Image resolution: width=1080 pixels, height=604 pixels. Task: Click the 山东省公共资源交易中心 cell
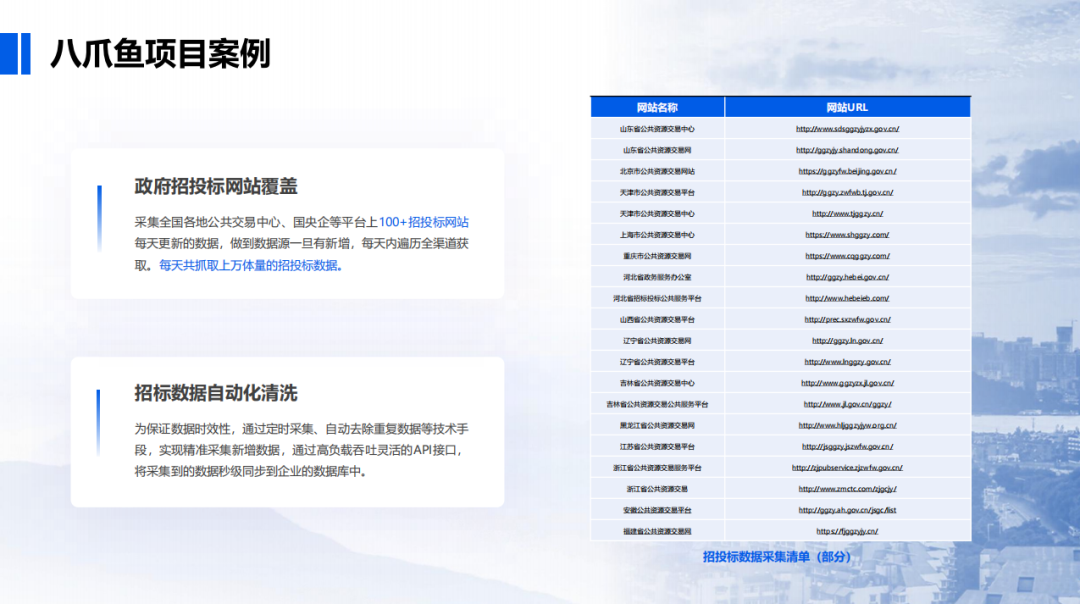coord(657,129)
